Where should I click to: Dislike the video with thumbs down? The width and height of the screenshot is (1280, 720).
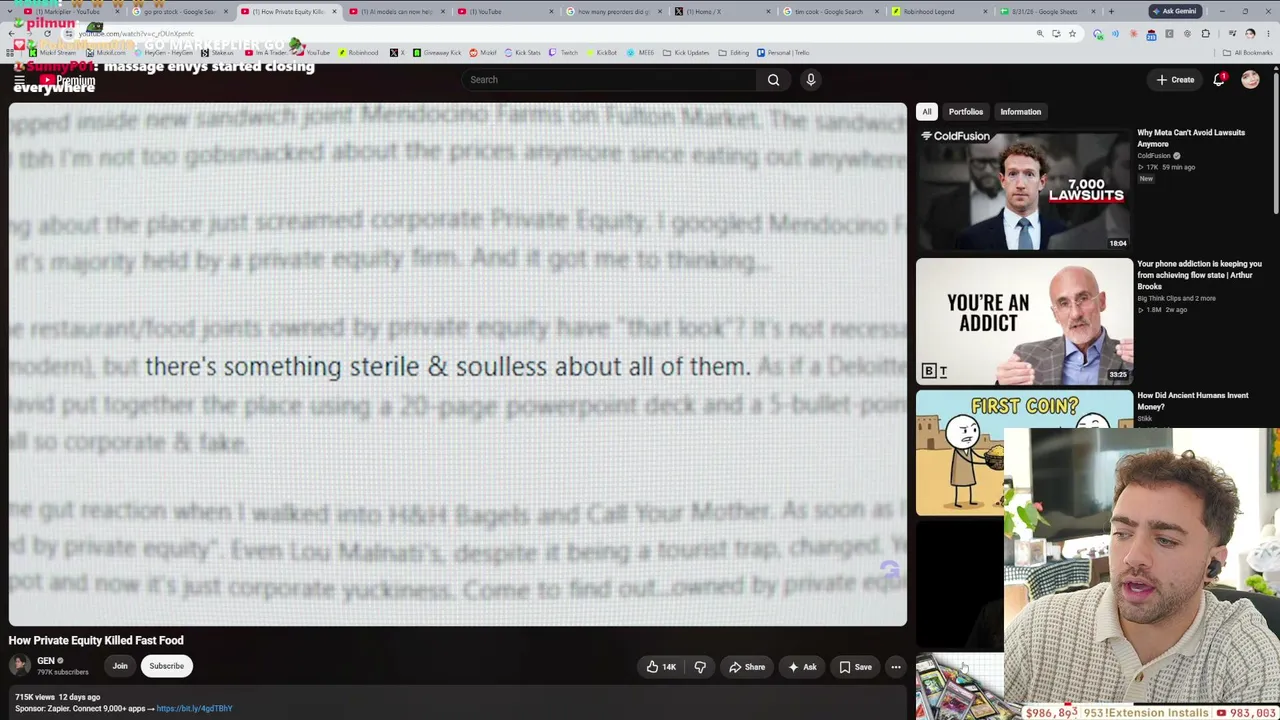click(700, 667)
